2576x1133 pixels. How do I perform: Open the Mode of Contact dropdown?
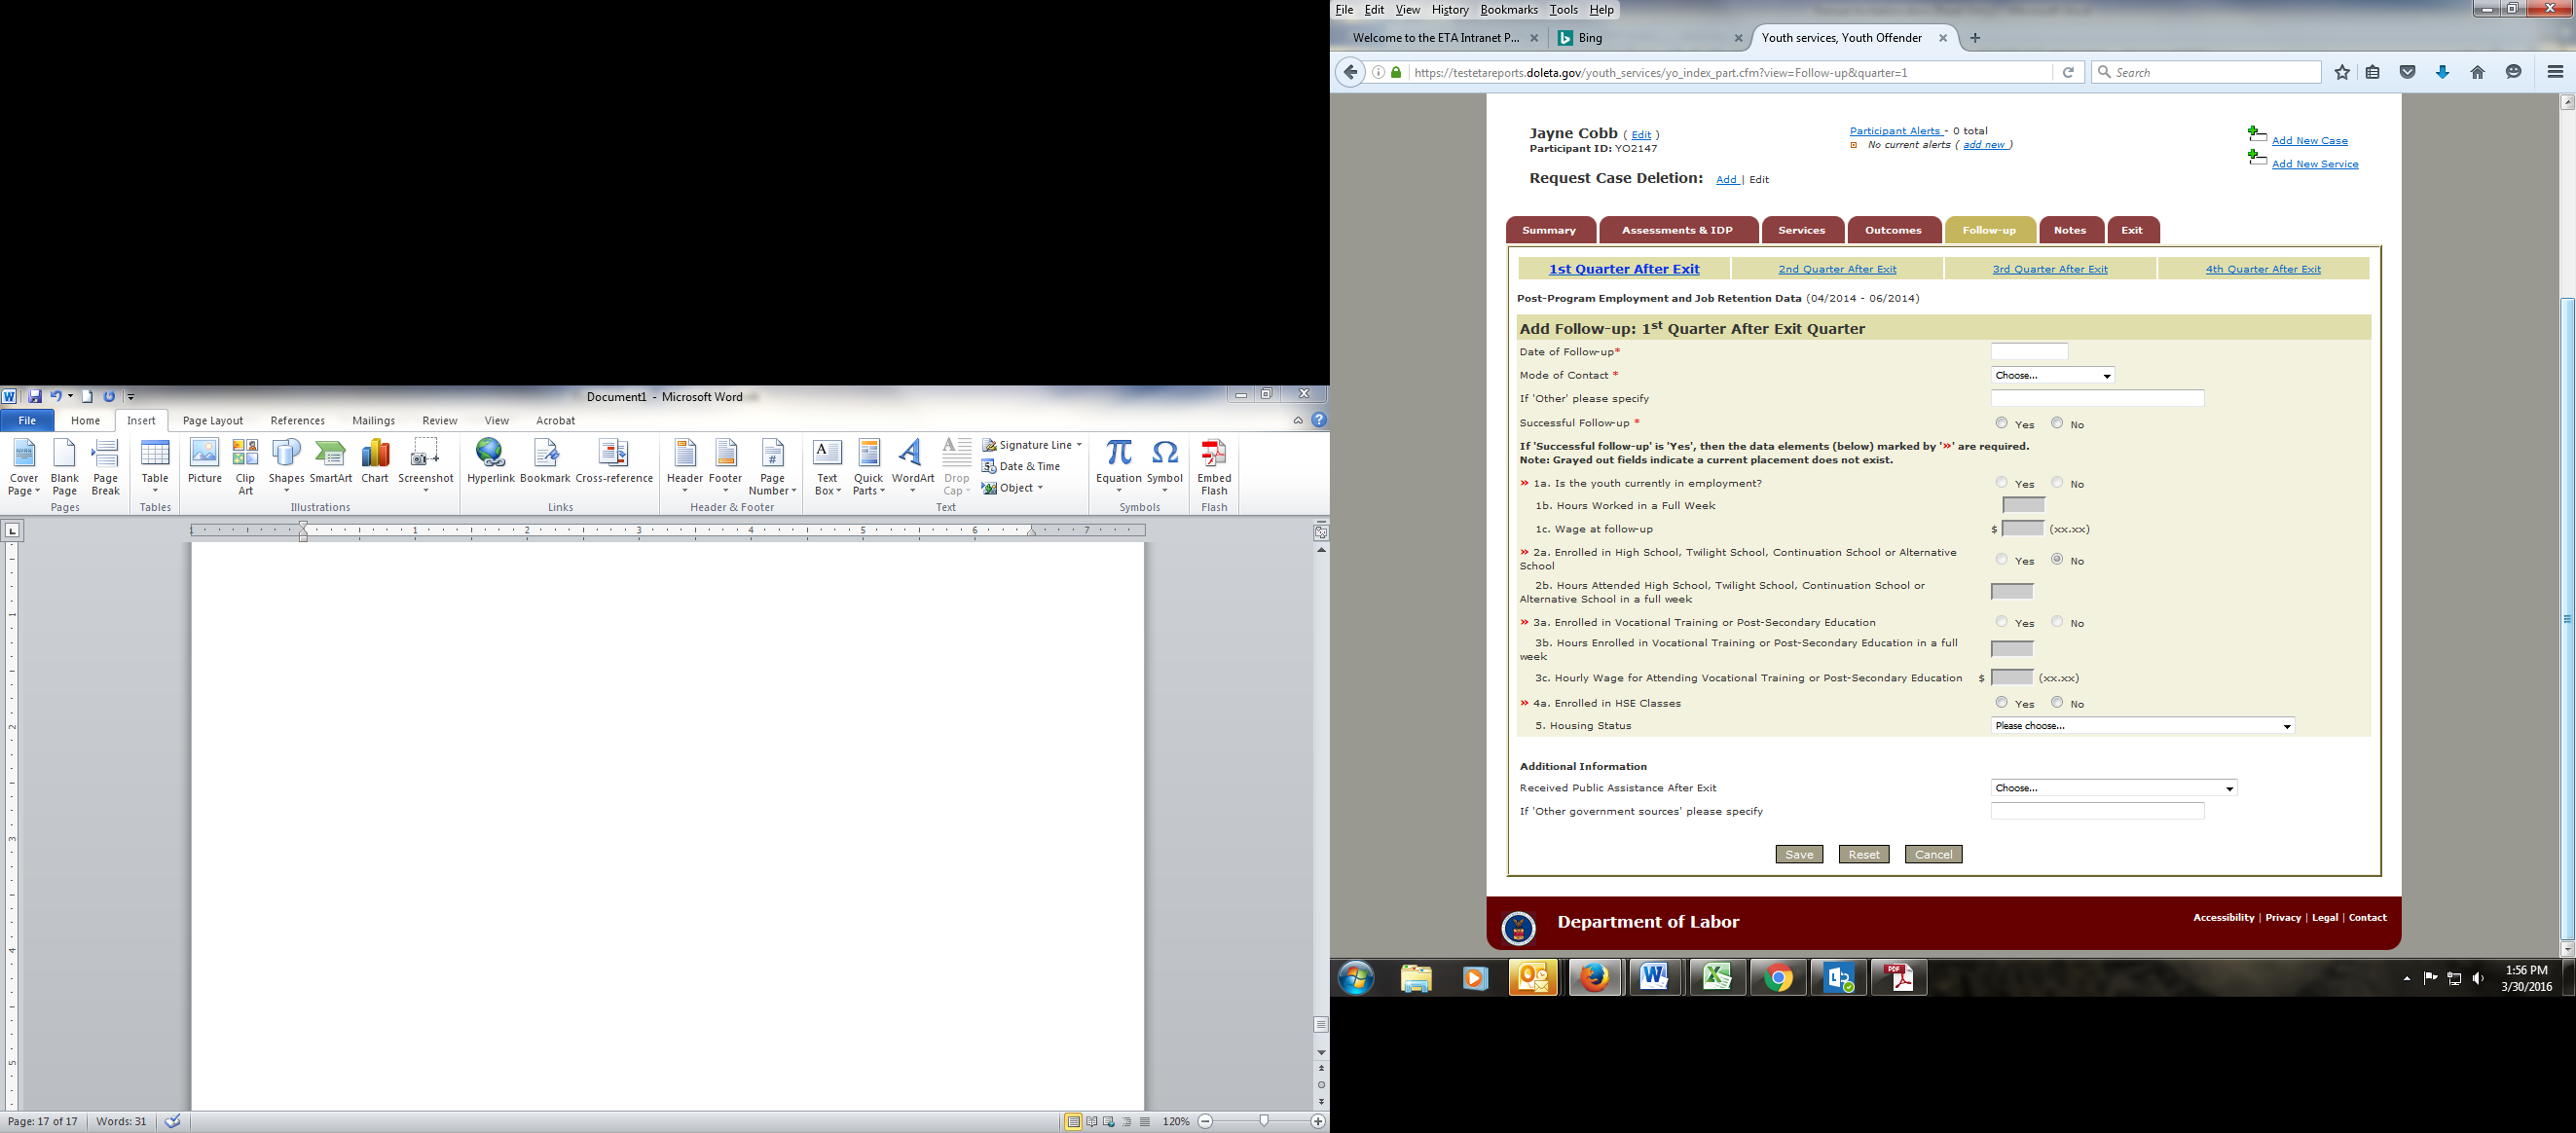pos(2052,375)
